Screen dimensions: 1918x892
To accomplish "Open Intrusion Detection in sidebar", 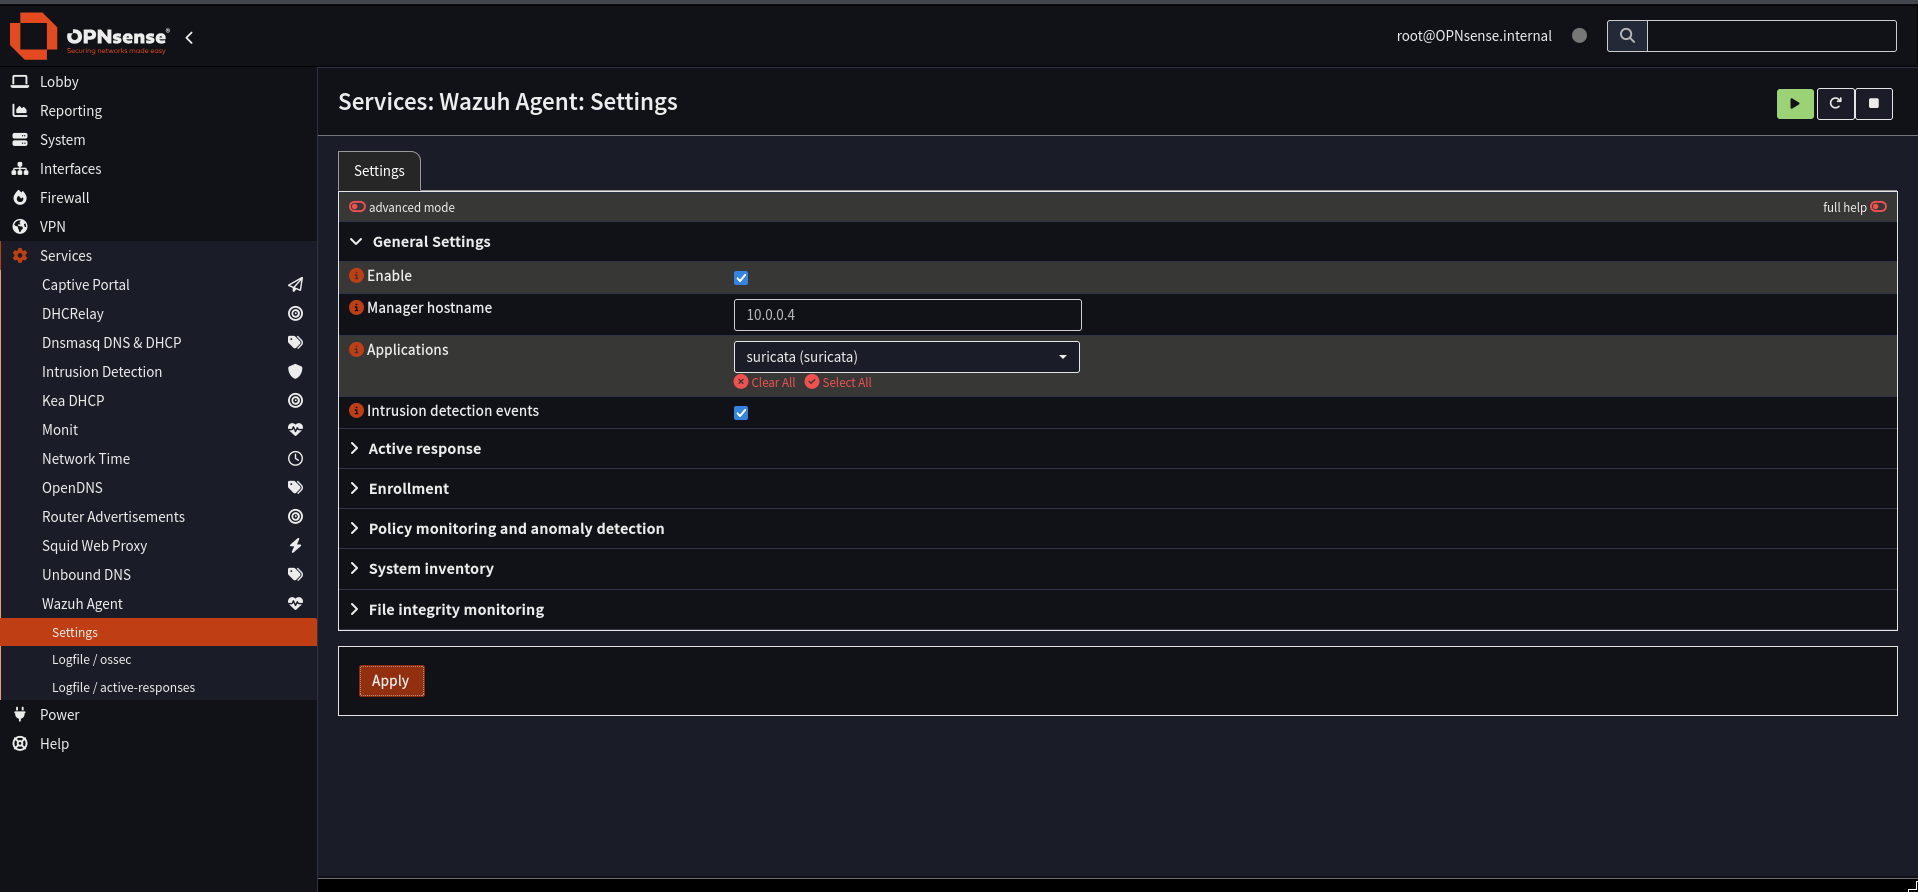I will 101,372.
